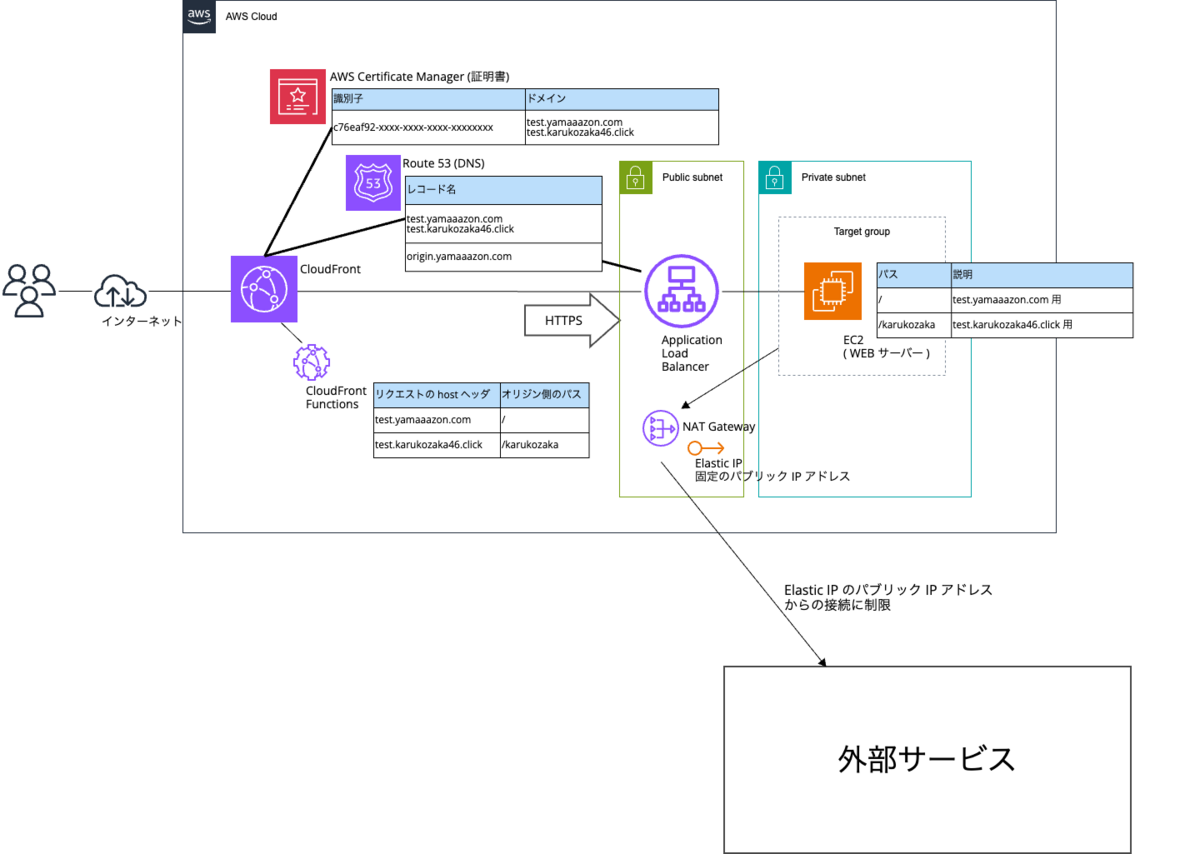Click the リクエストの host ヘッダ header
Image resolution: width=1200 pixels, height=854 pixels.
(435, 395)
